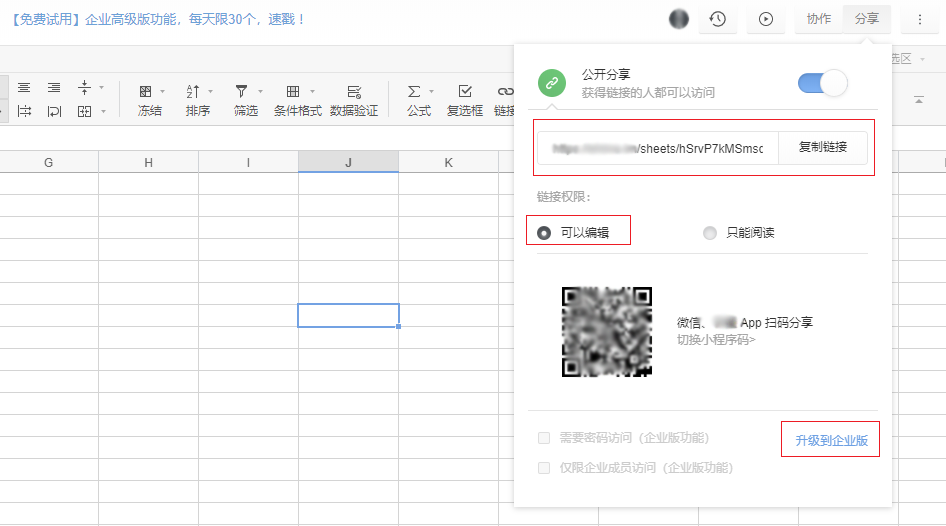Viewport: 946px width, 526px height.
Task: Click the vertical alignment icon
Action: point(84,87)
